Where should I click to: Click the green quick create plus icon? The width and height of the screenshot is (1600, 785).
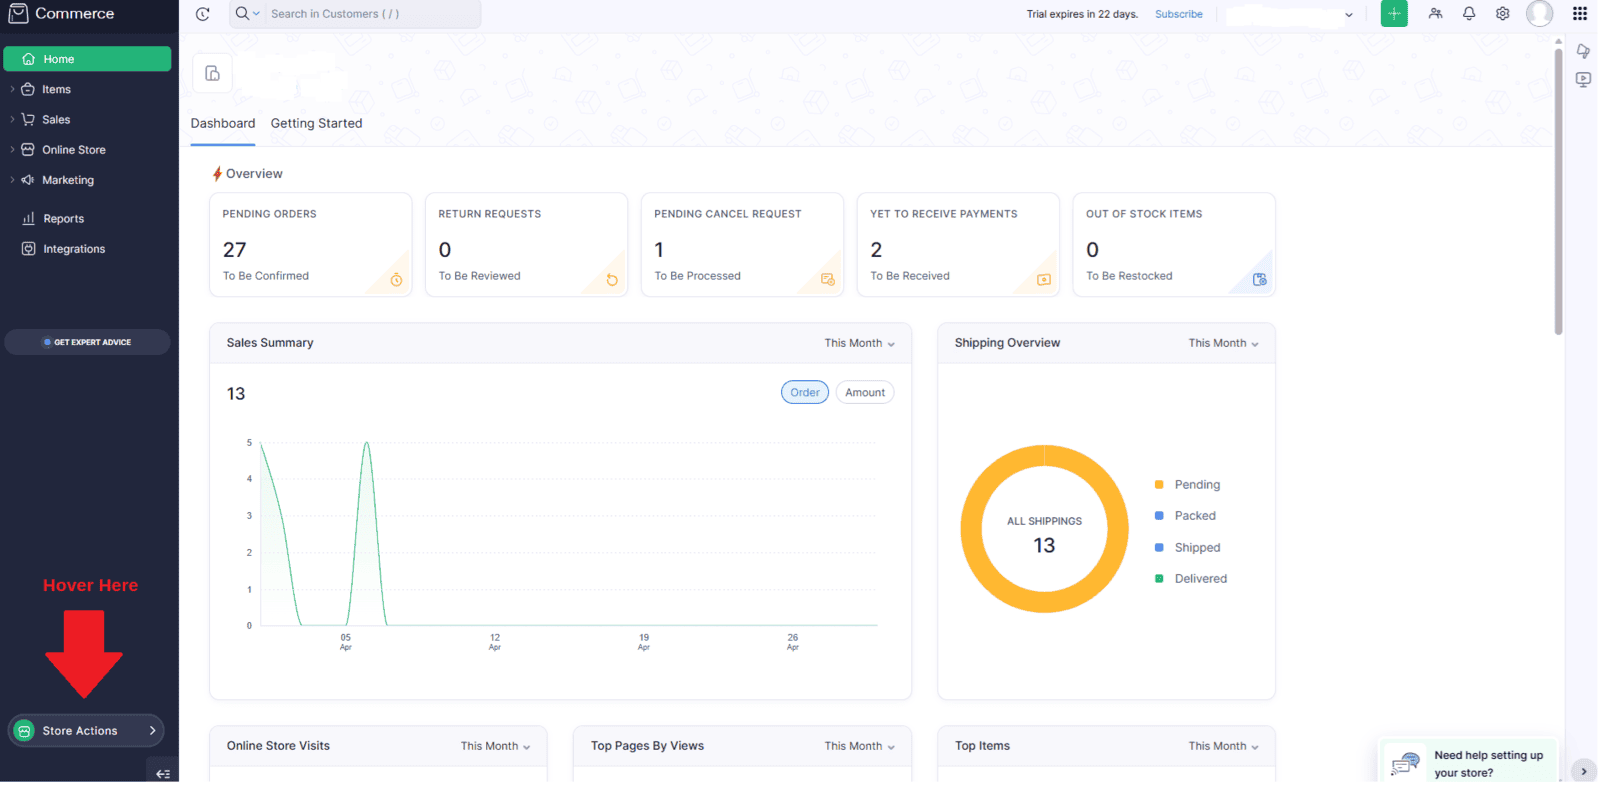click(x=1393, y=14)
